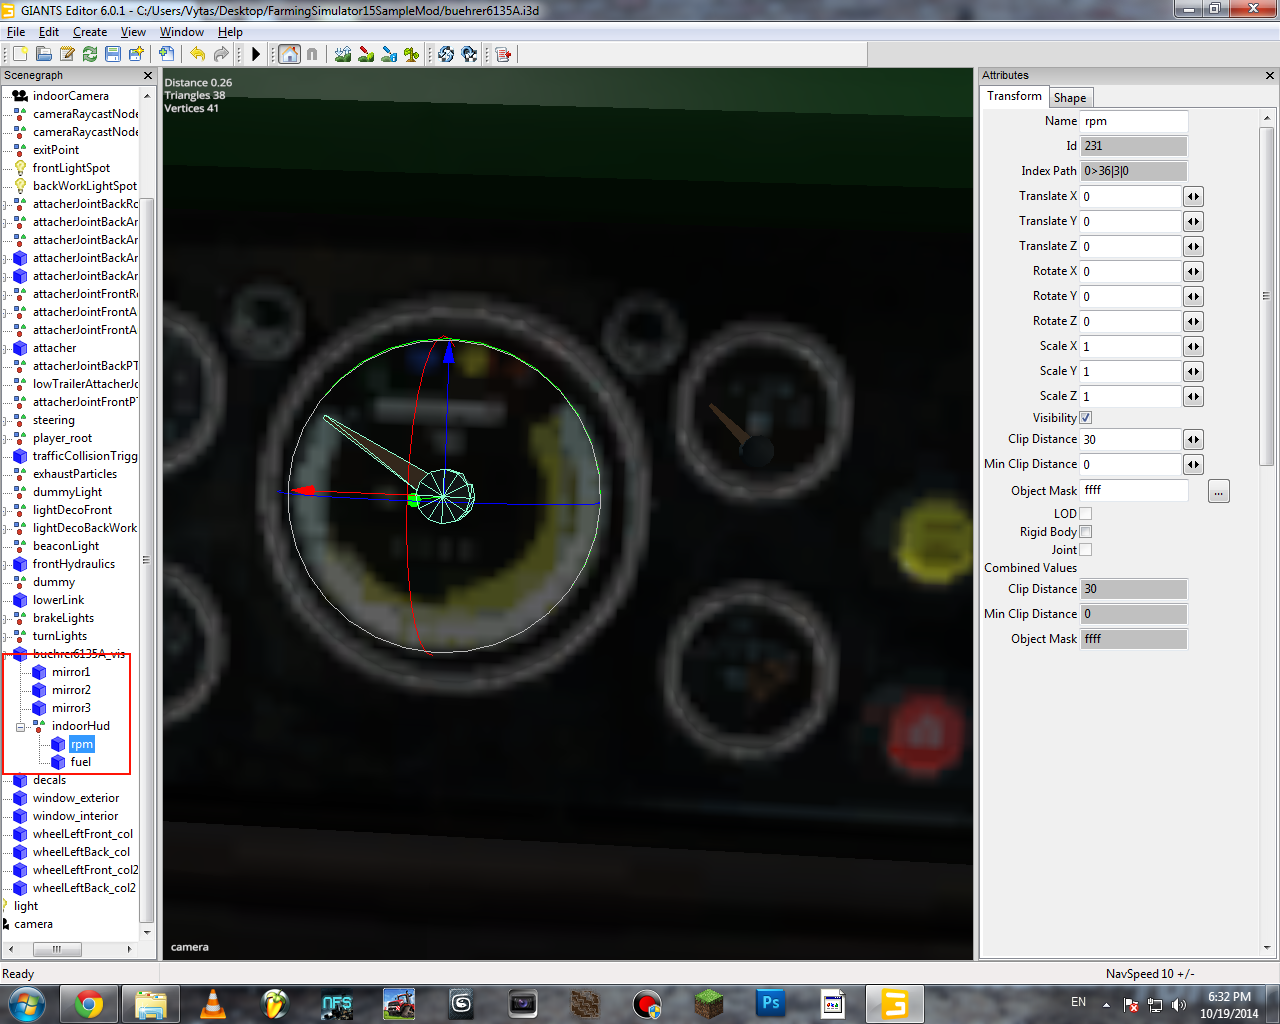Viewport: 1280px width, 1024px height.
Task: Click the Translate X stepper arrows
Action: [1193, 197]
